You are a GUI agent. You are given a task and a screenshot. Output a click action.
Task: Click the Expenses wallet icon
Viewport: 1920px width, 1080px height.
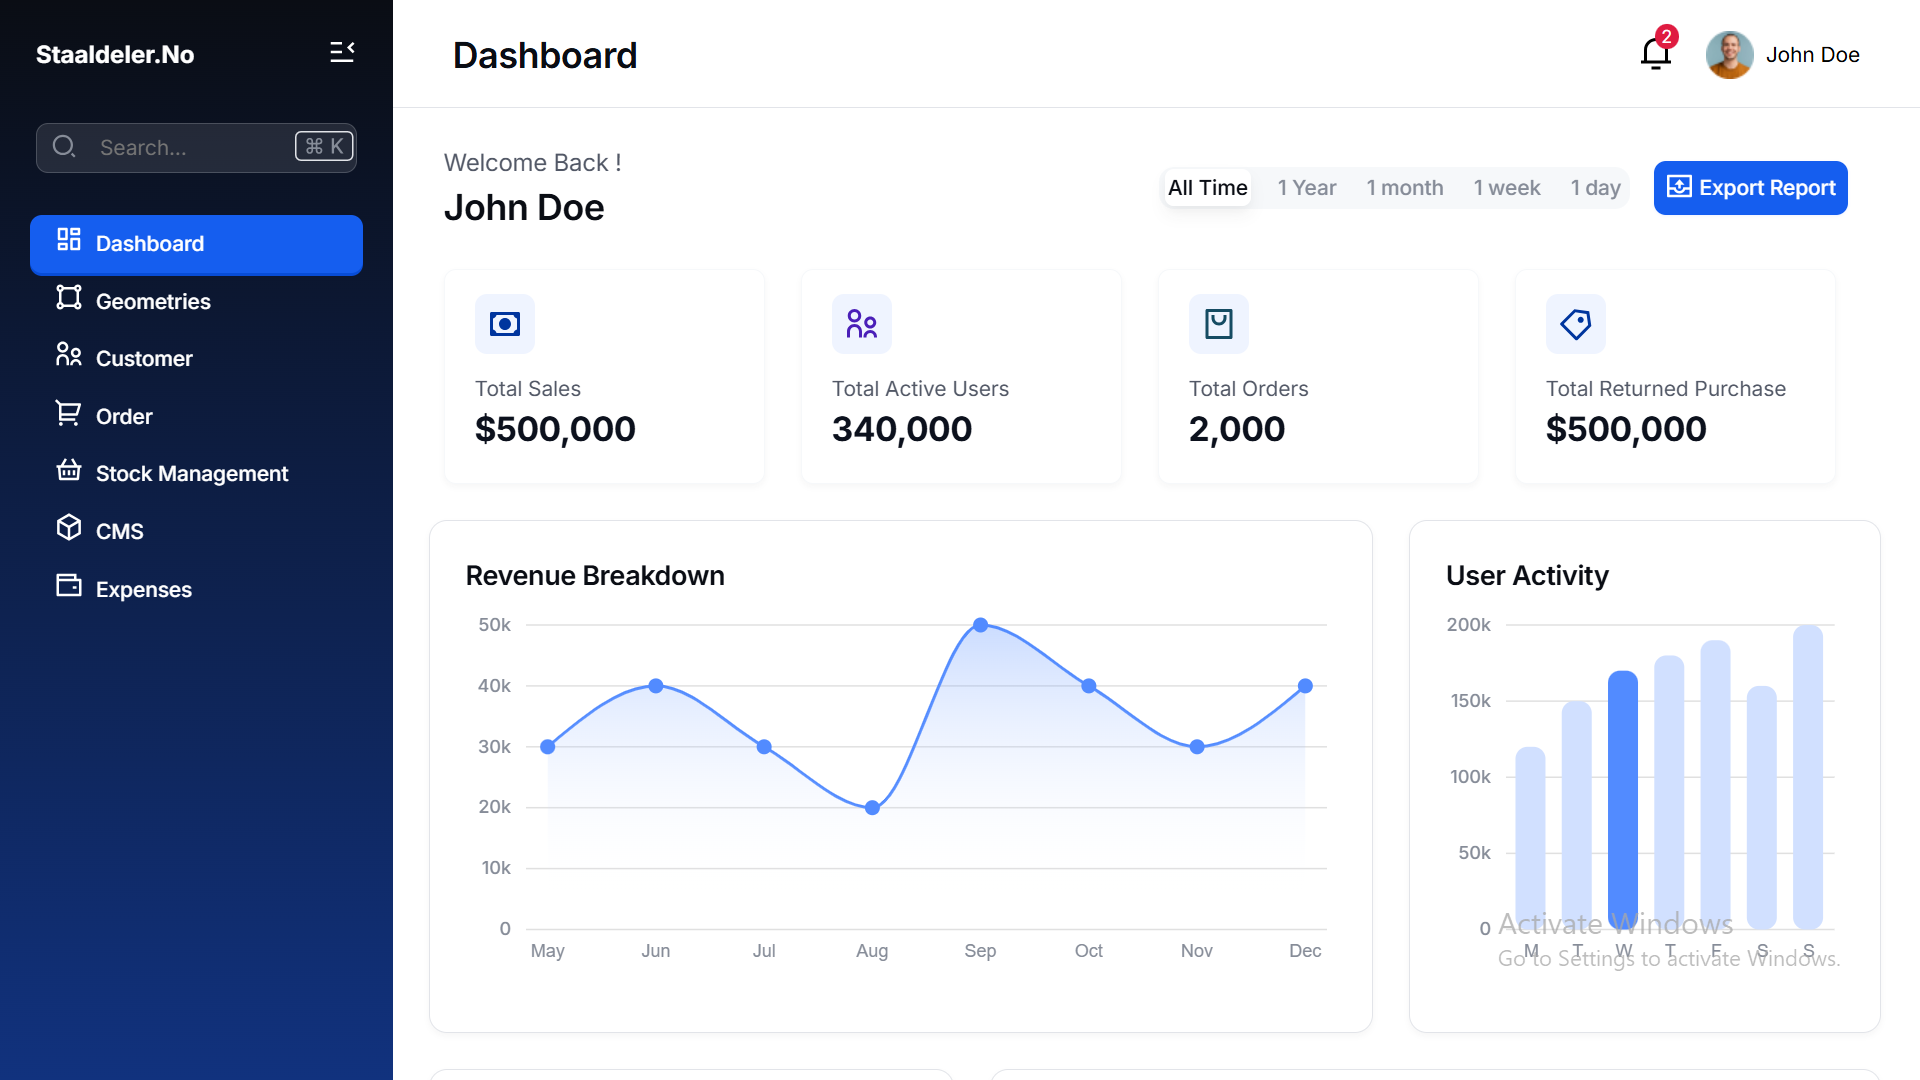69,586
